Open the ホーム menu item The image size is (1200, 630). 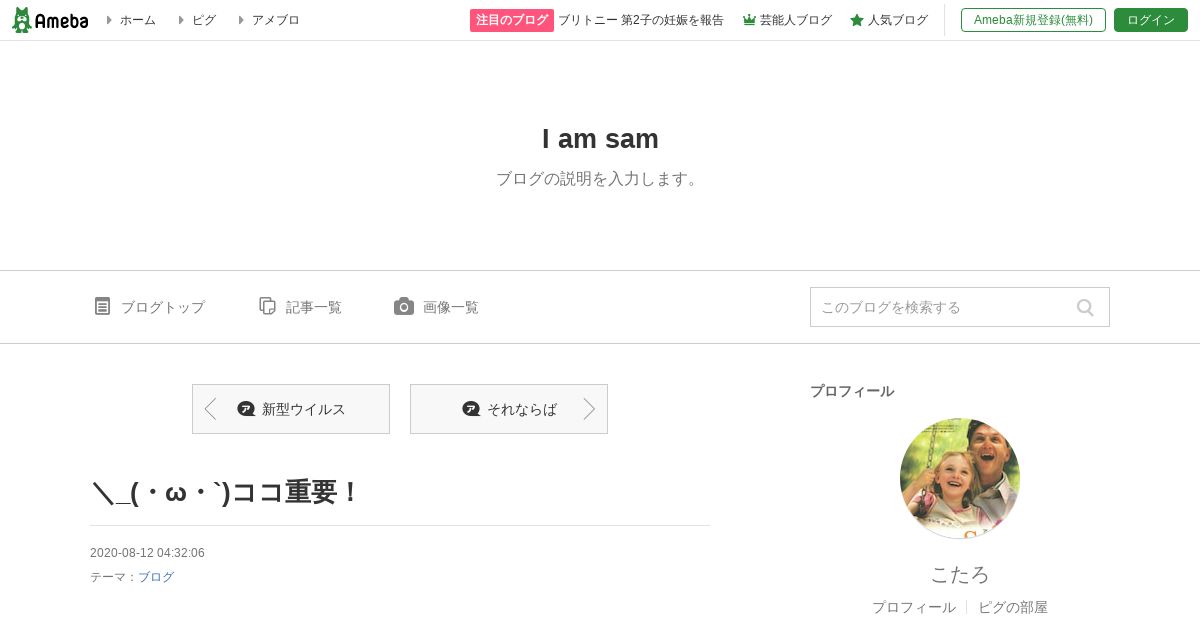coord(137,20)
